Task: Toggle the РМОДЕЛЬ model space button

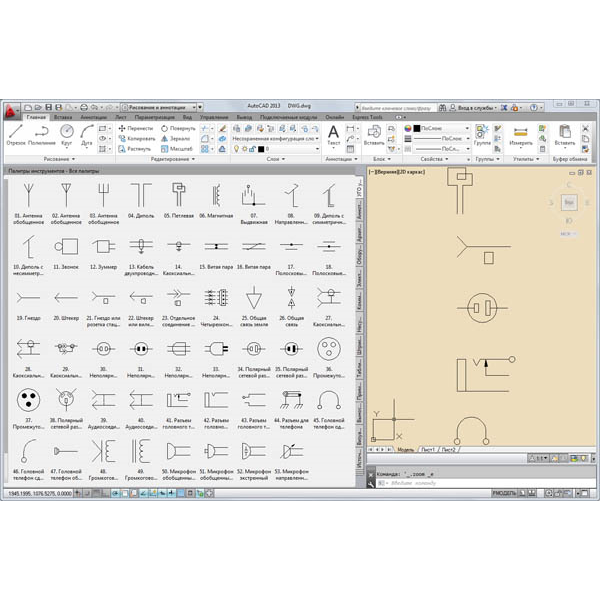Action: (x=504, y=493)
